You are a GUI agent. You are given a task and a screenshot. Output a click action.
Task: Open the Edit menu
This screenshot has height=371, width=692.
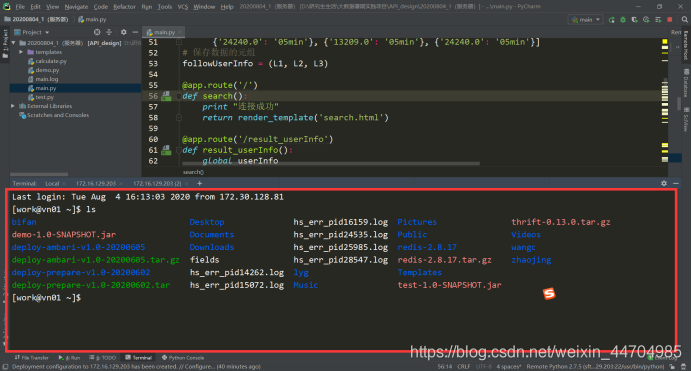tap(35, 7)
